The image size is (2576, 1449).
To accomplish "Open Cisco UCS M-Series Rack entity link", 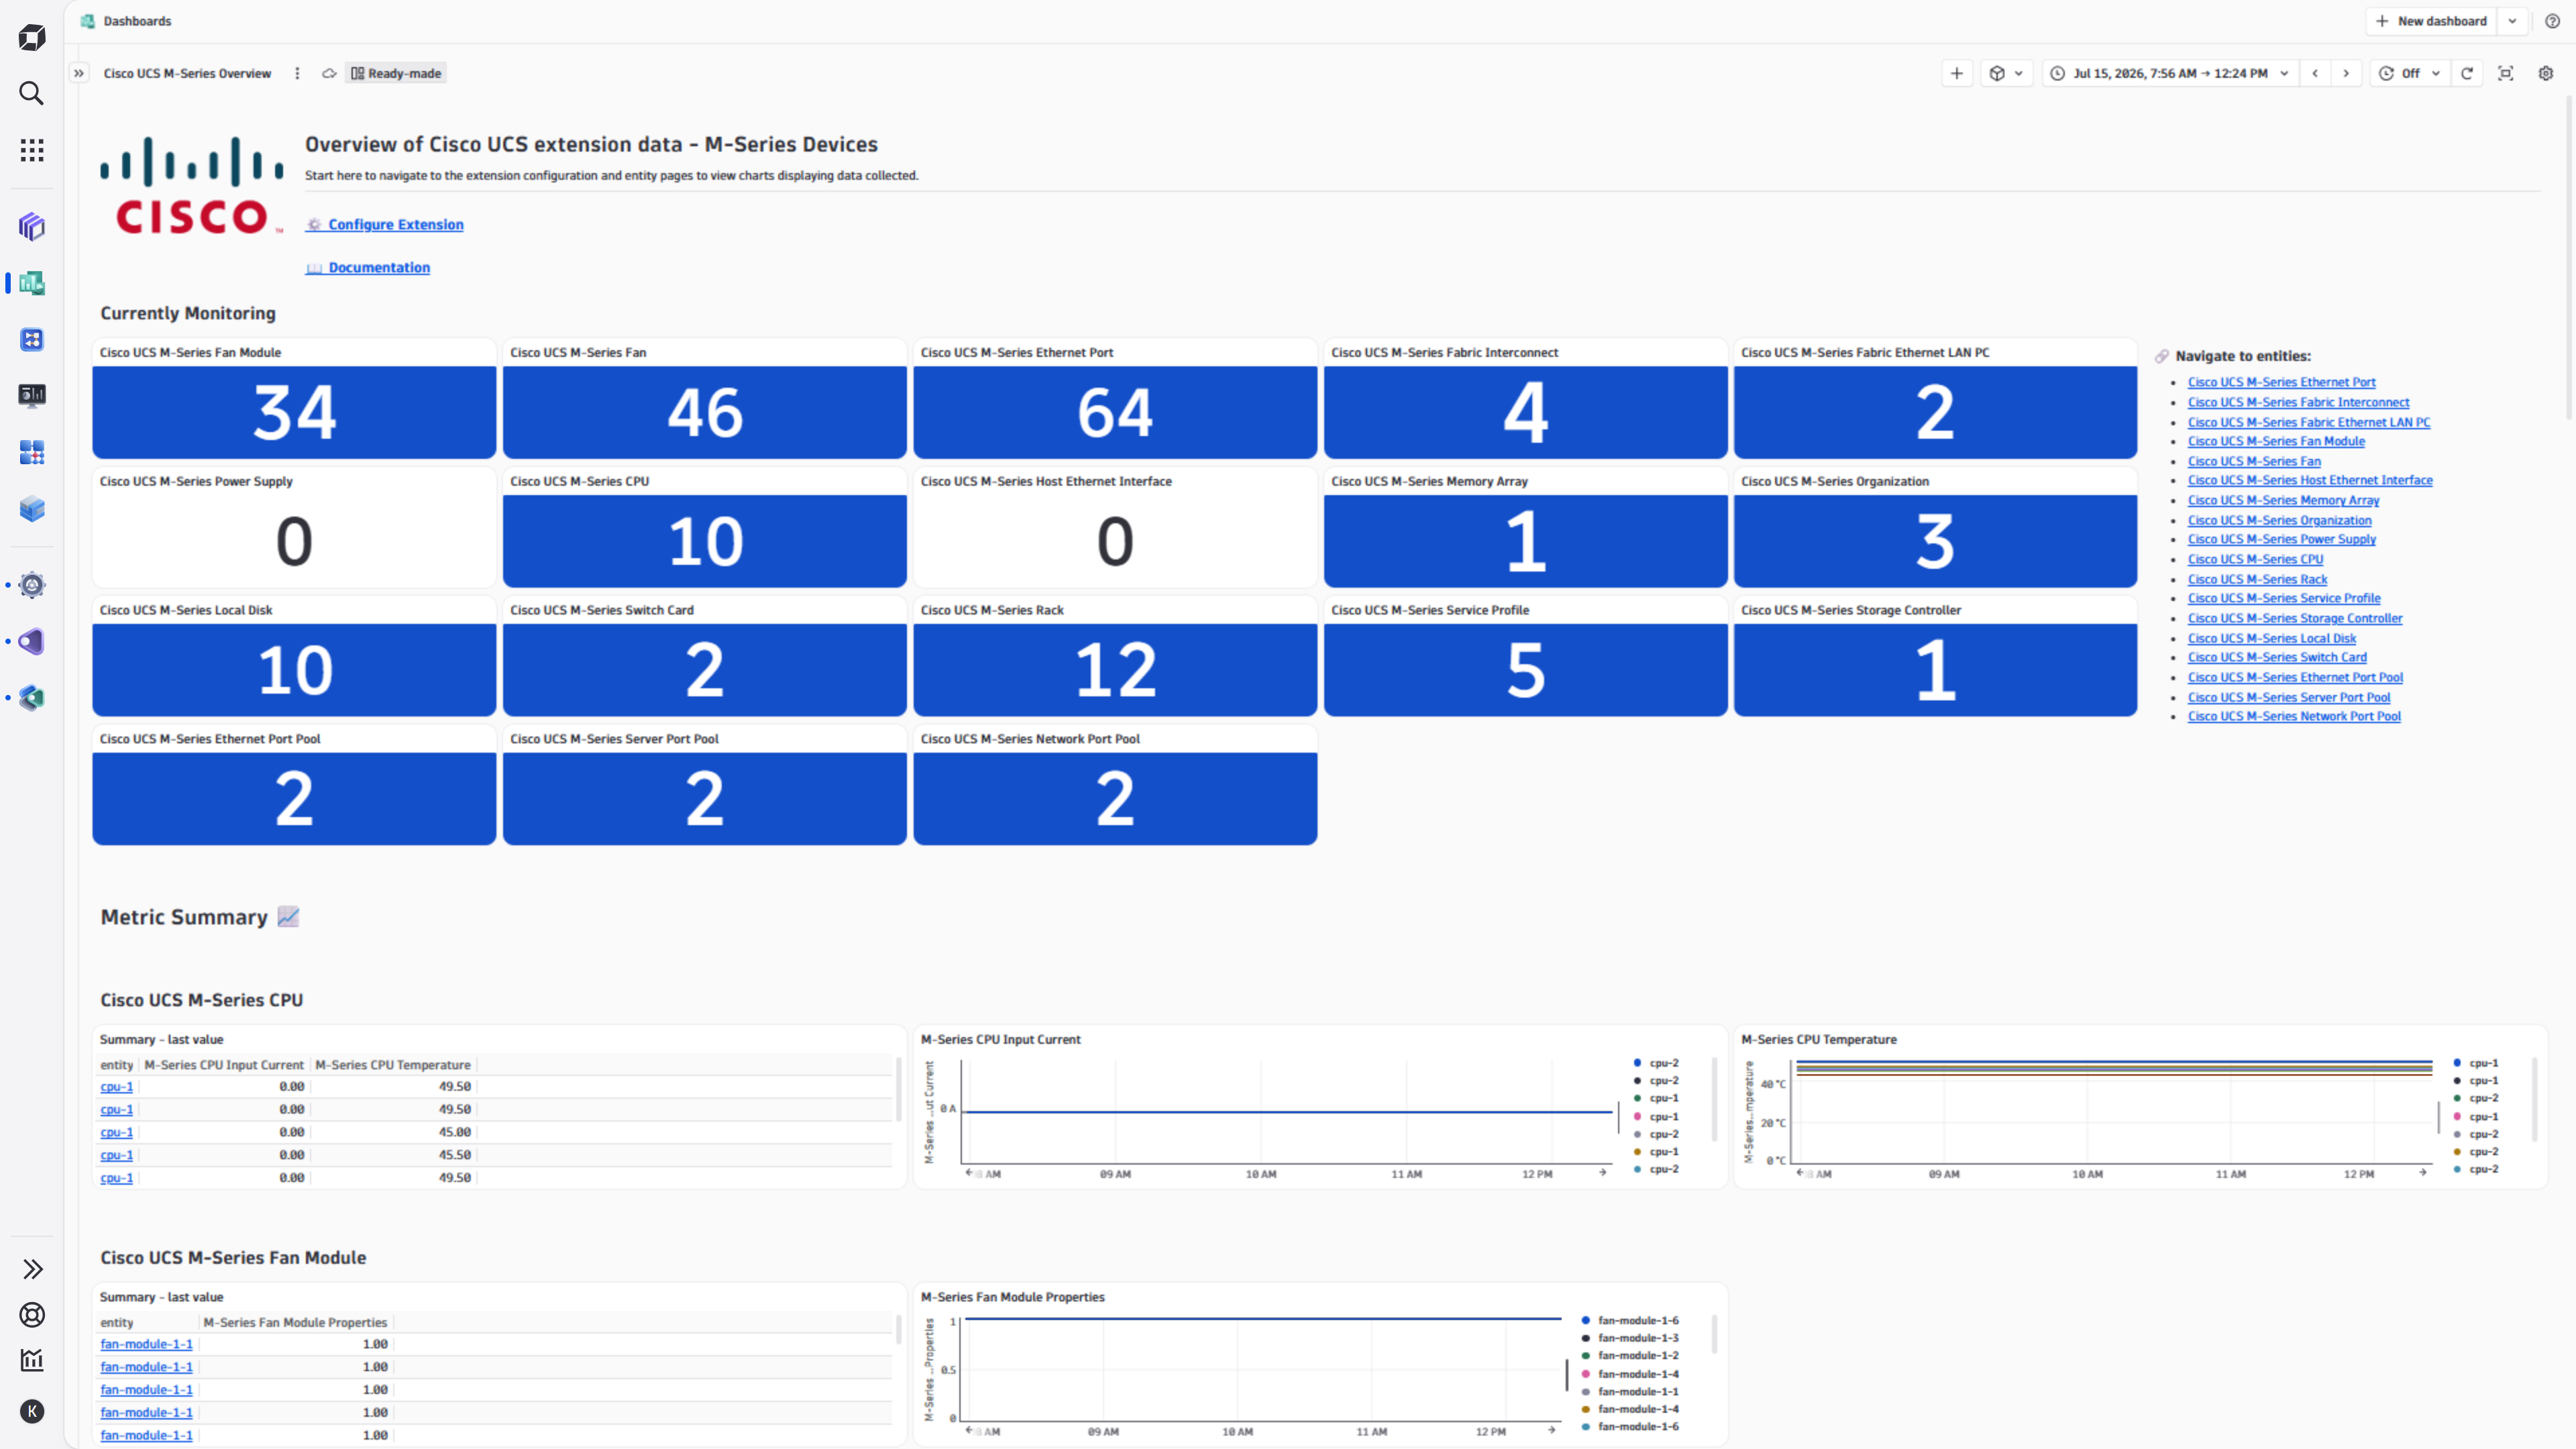I will coord(2257,579).
